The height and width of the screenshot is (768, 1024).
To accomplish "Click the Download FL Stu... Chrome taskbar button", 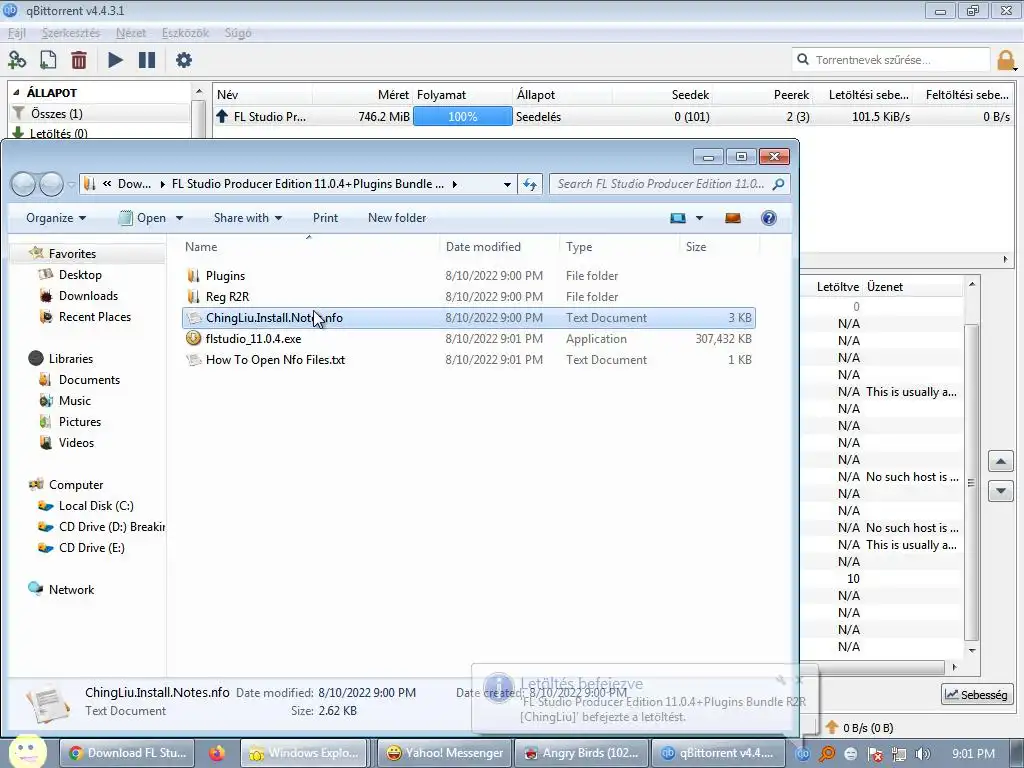I will pyautogui.click(x=127, y=753).
